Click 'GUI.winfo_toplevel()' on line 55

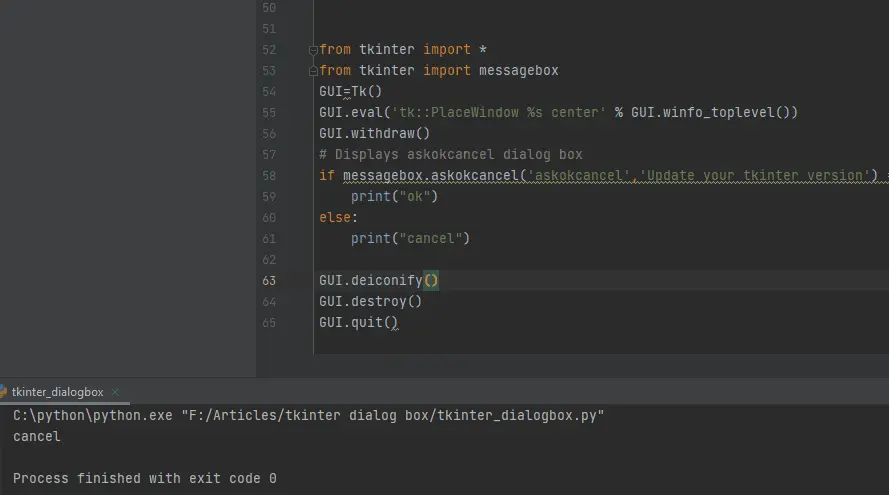(x=710, y=113)
